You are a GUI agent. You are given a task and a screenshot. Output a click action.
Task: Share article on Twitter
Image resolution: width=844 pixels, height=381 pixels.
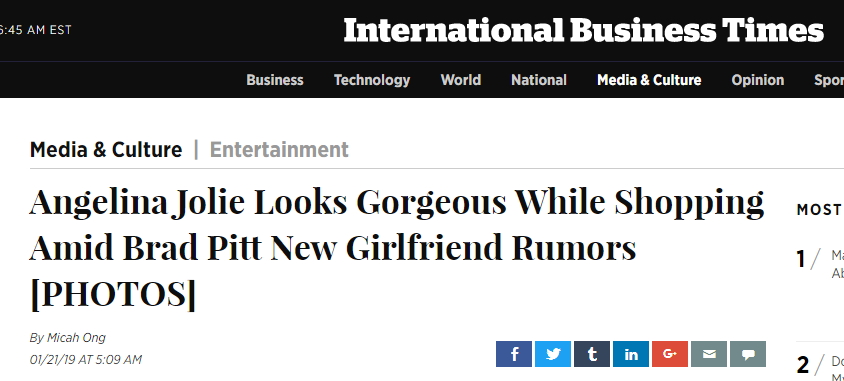coord(553,354)
